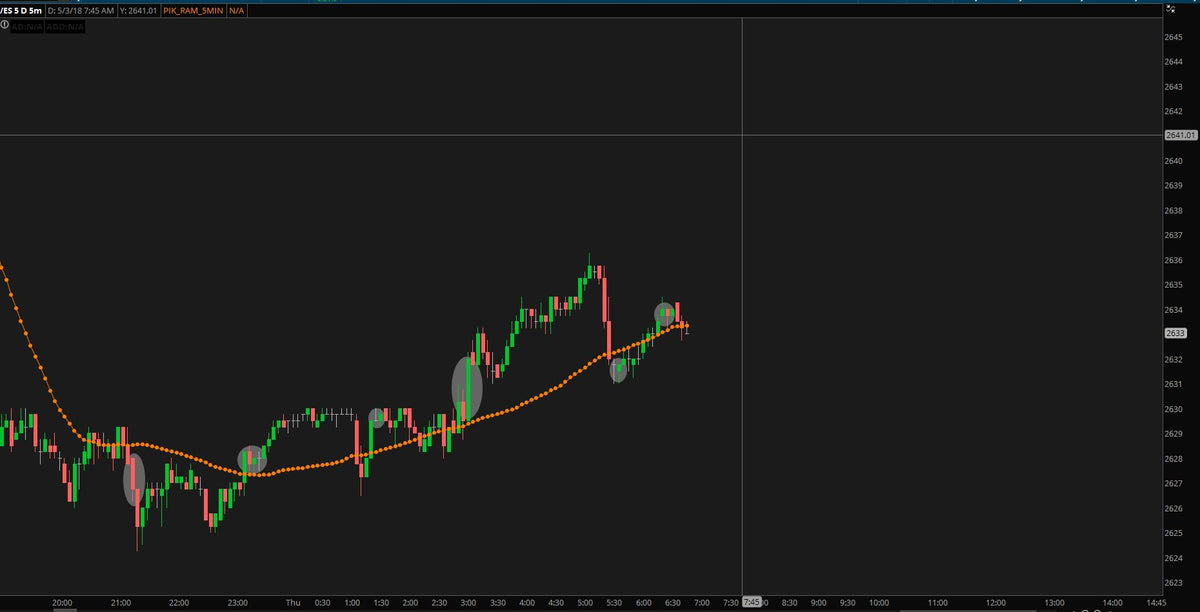Click the 2623 price axis label
The width and height of the screenshot is (1200, 612).
point(1175,583)
